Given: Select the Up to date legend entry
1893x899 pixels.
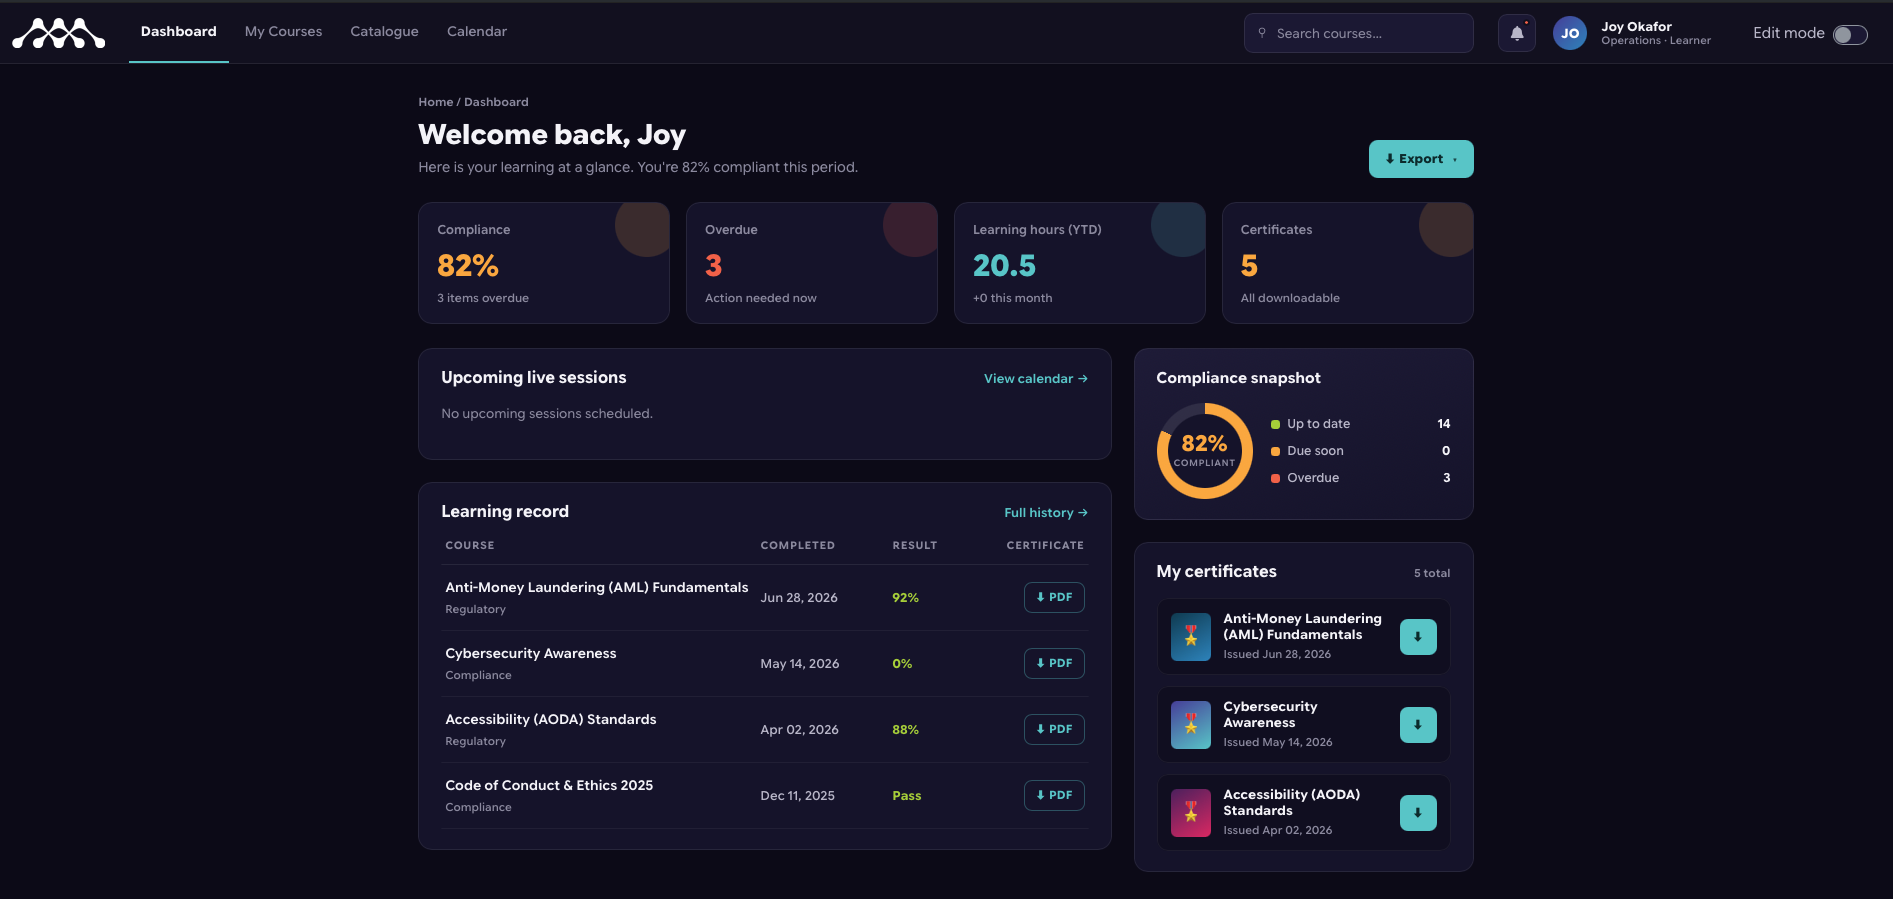Looking at the screenshot, I should coord(1361,424).
